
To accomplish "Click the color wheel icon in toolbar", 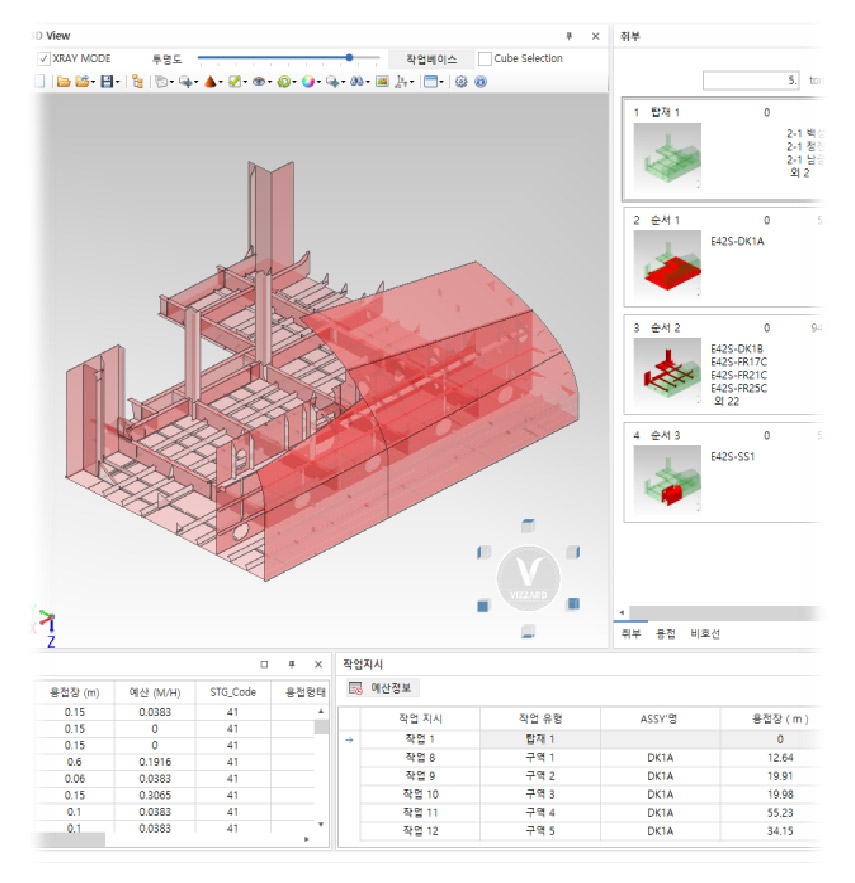I will tap(308, 82).
